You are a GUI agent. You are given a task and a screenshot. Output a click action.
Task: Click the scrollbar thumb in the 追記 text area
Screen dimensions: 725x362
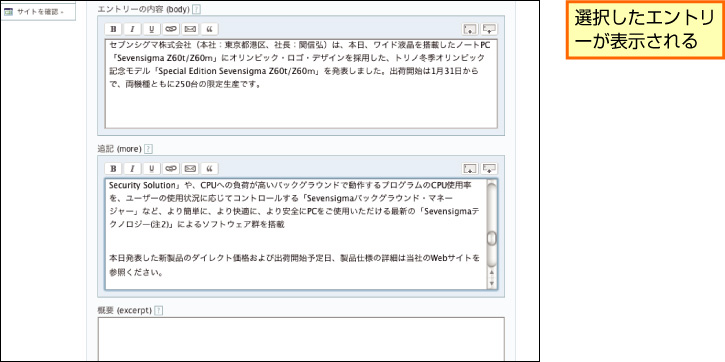[492, 239]
